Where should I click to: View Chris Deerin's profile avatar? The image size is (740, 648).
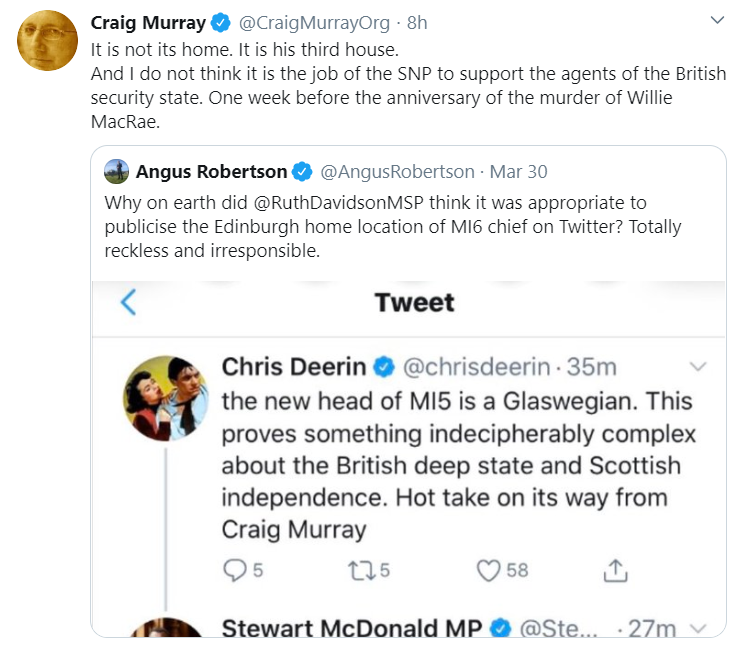click(166, 398)
